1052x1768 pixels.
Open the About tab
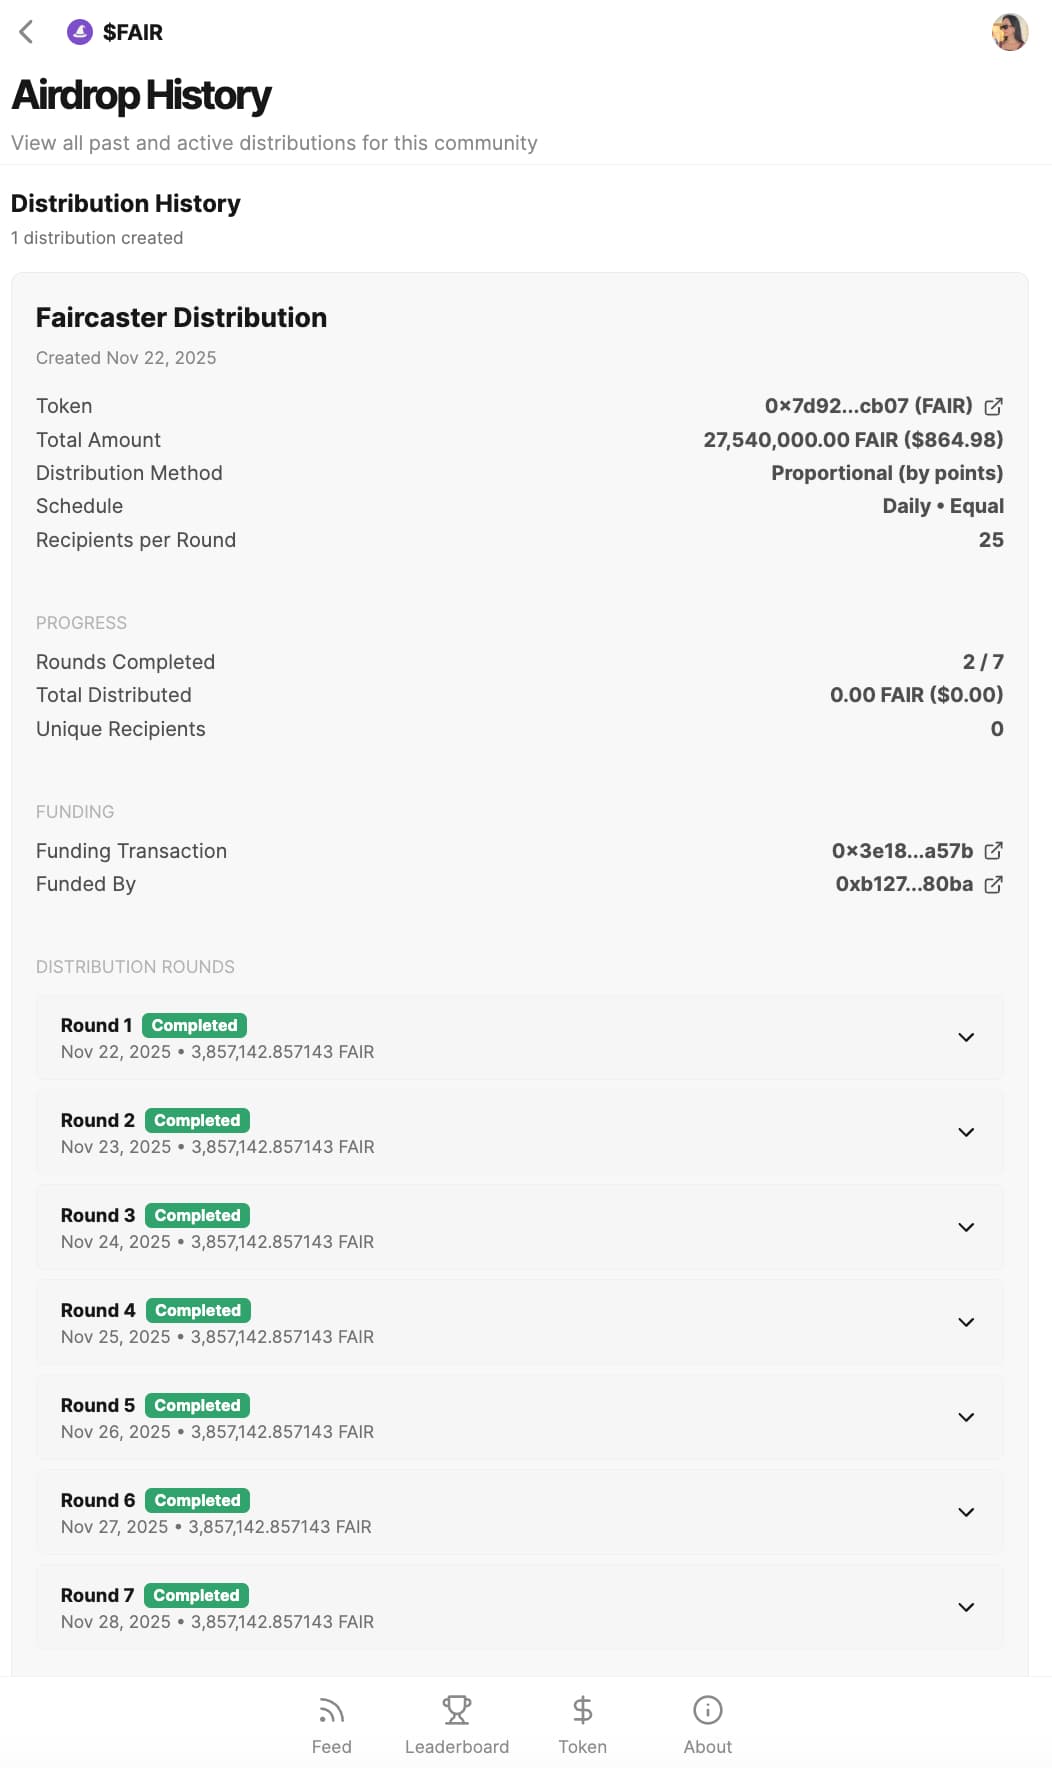(x=707, y=1725)
